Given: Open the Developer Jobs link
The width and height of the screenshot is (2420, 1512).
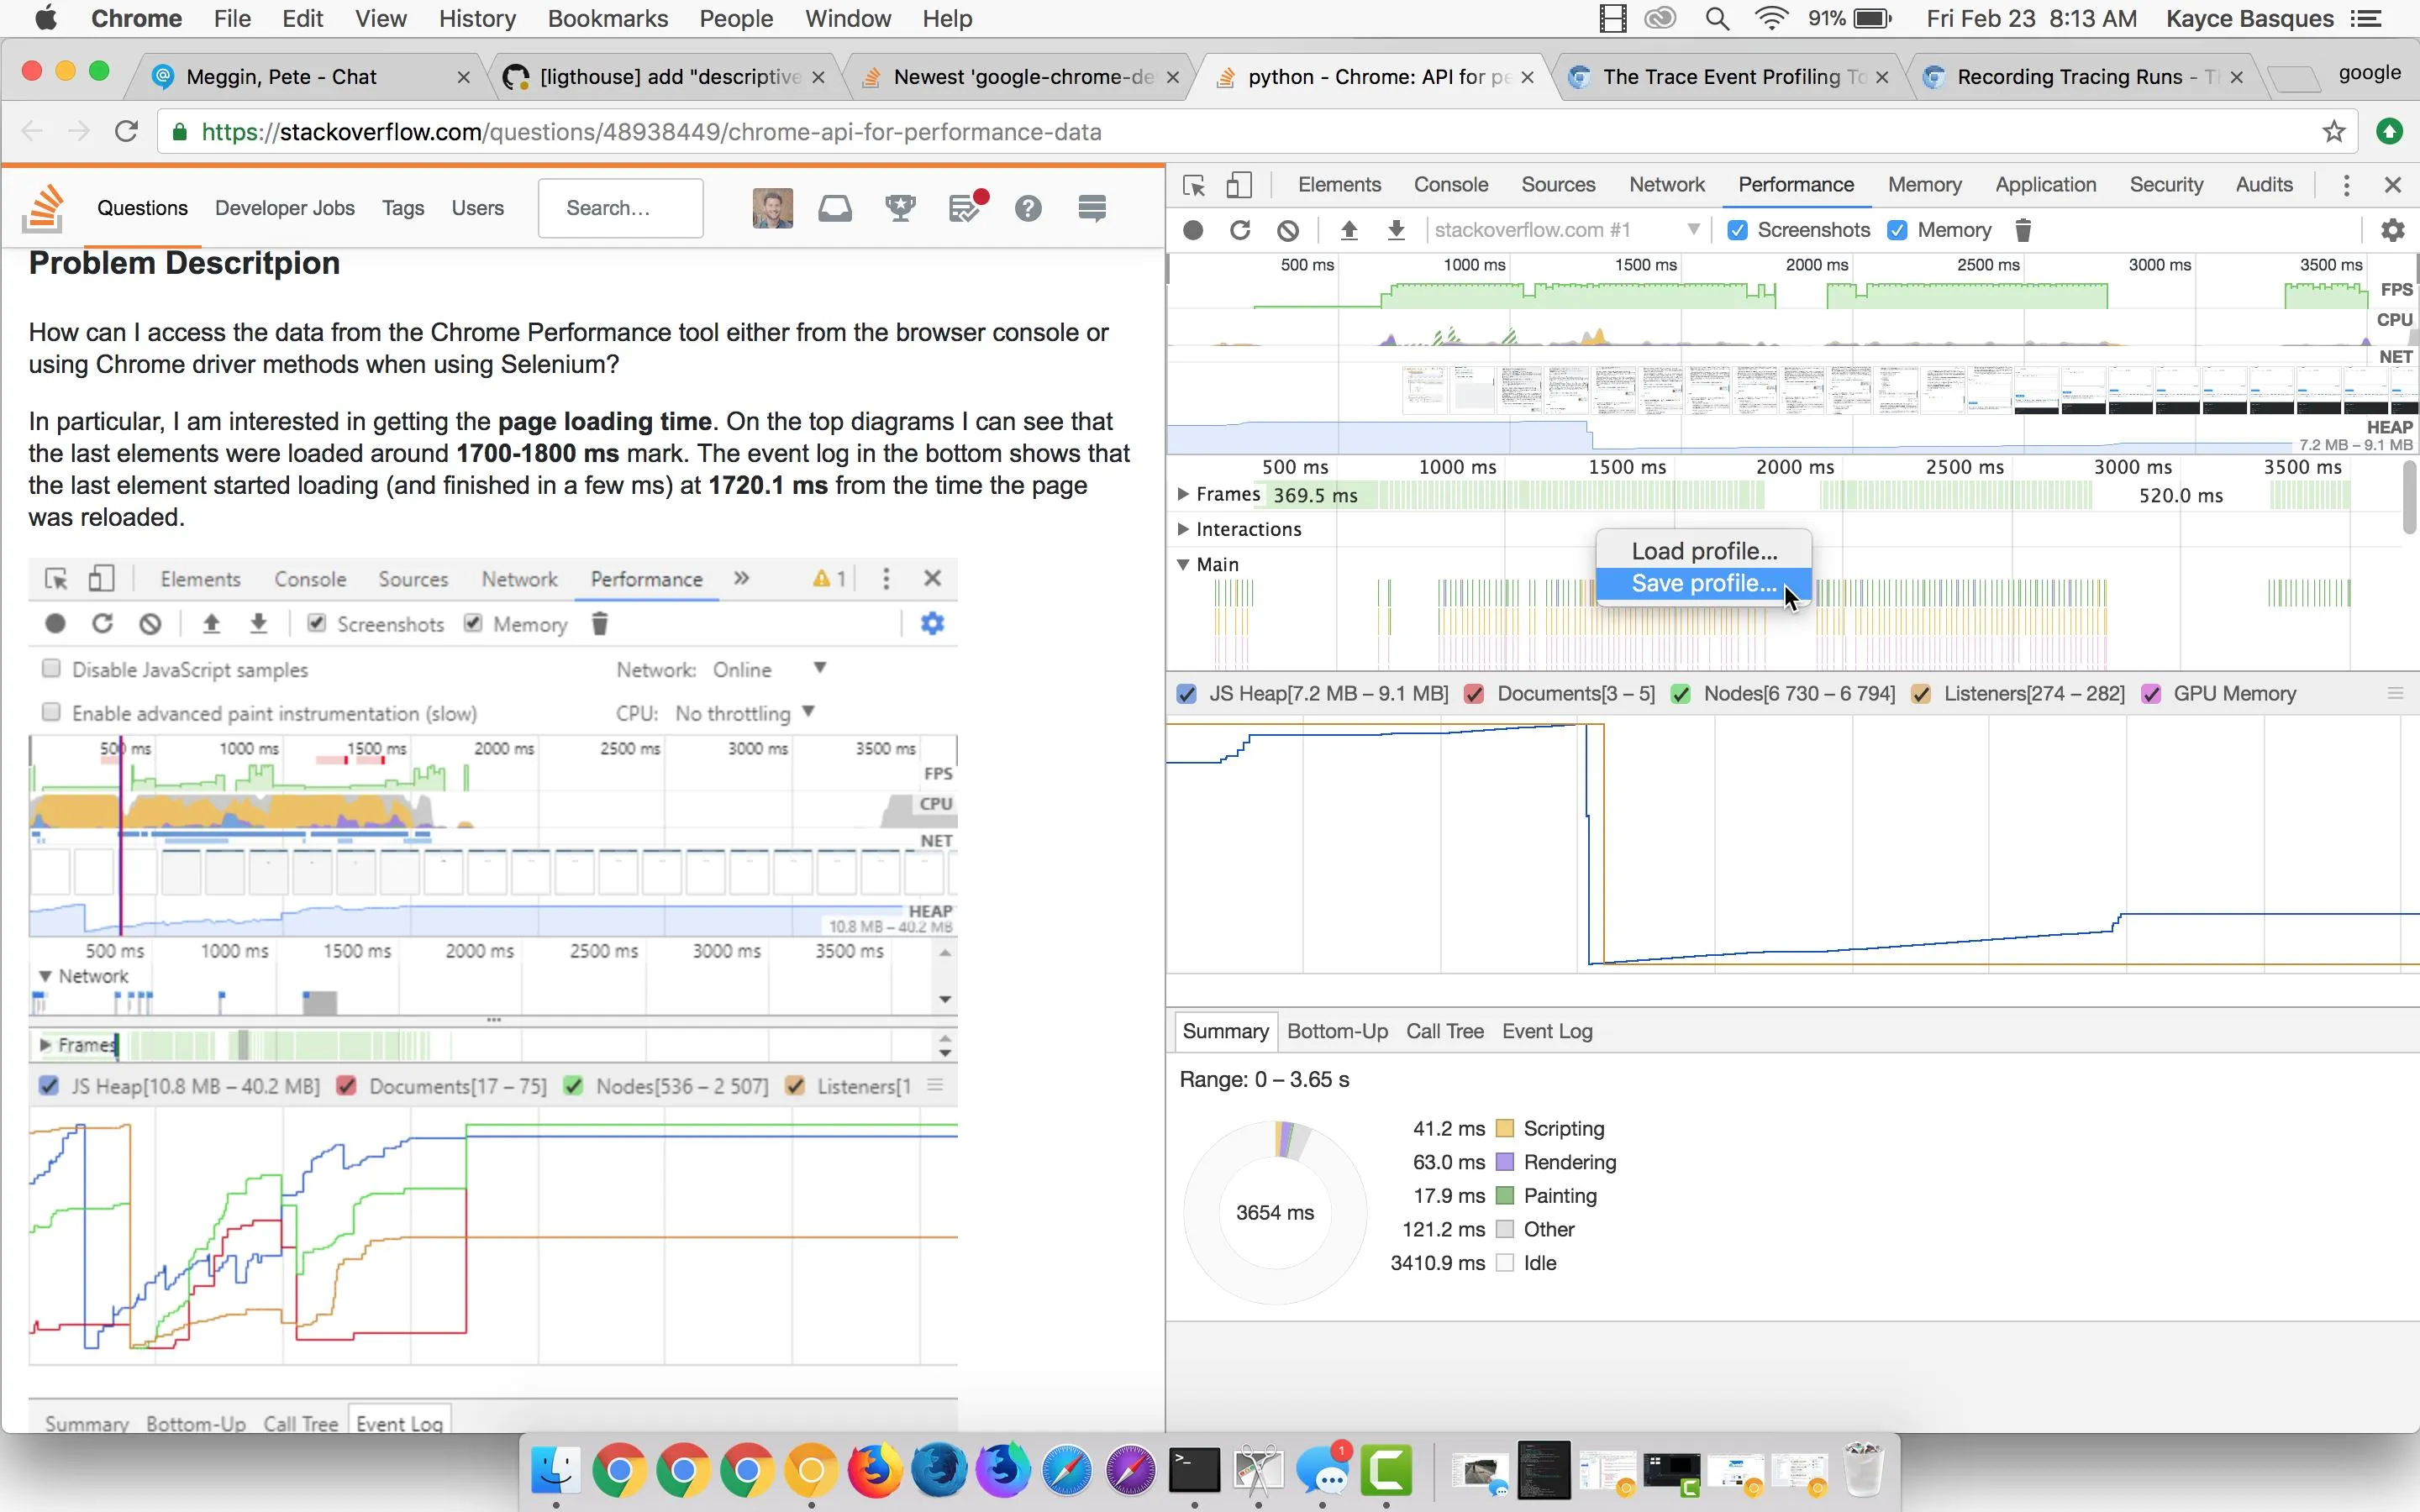Looking at the screenshot, I should (284, 208).
